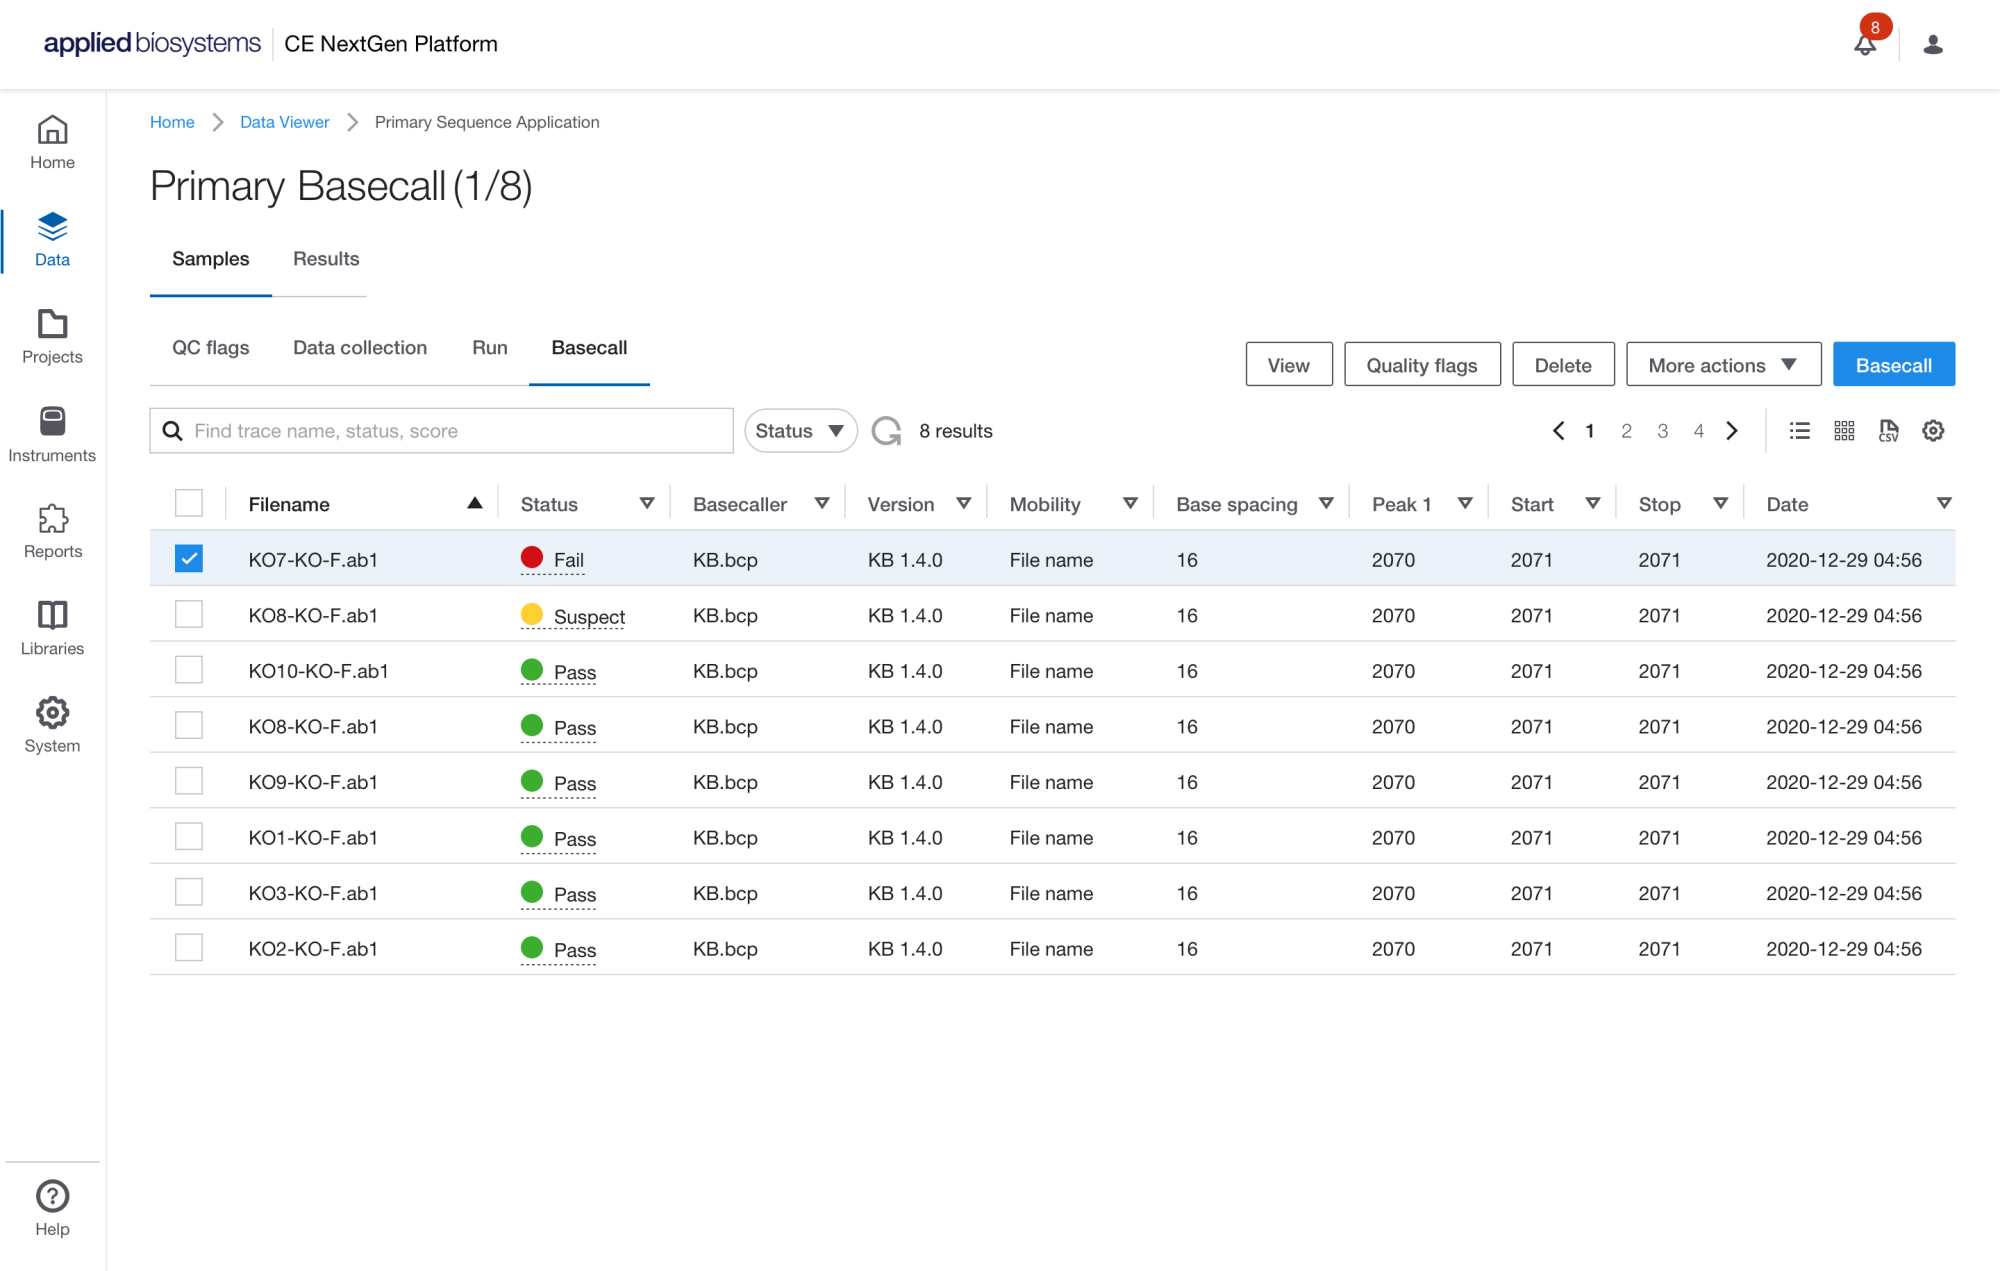
Task: Go to Reports in the sidebar
Action: coord(52,531)
